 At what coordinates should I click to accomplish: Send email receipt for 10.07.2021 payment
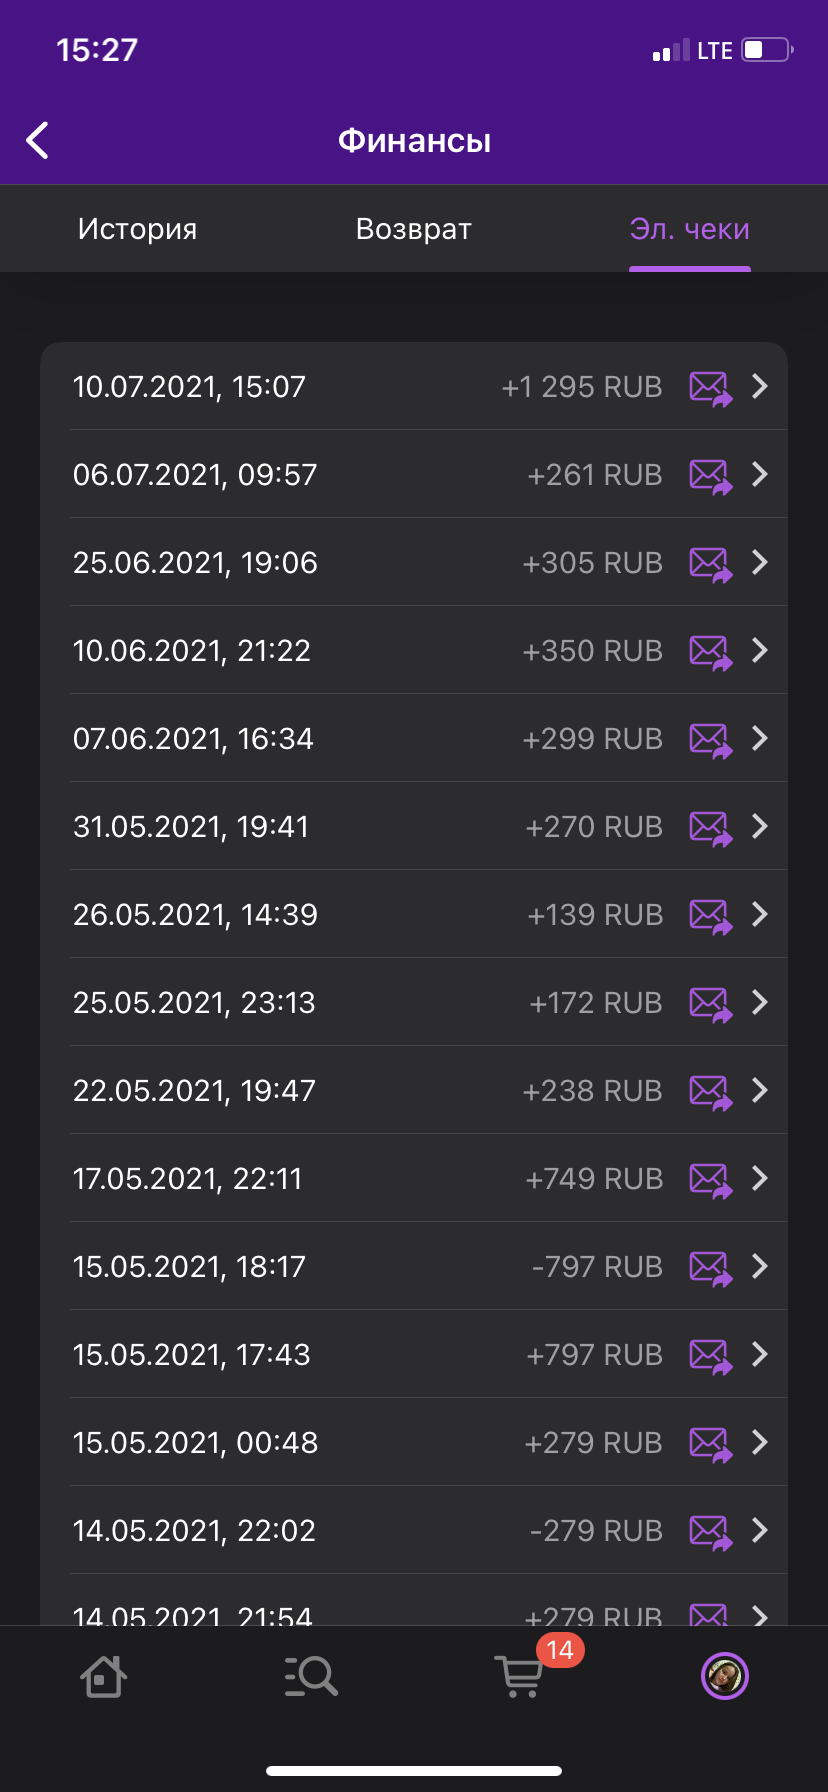click(x=711, y=387)
